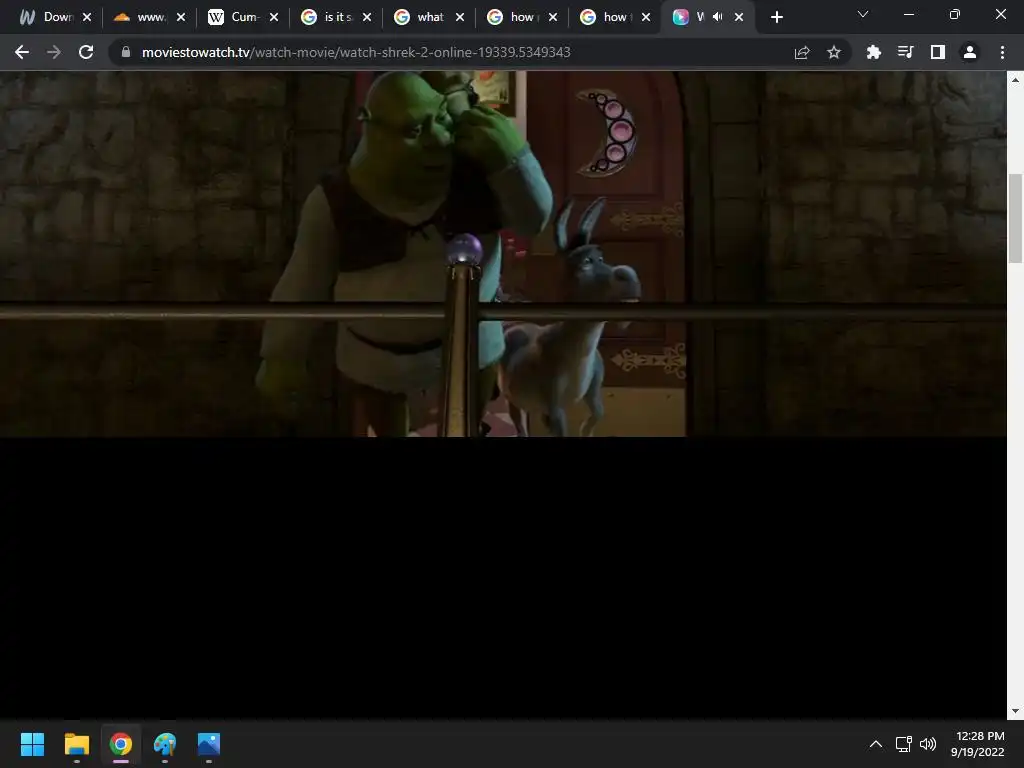Close the active movie tab
Screen dimensions: 1024x768
pyautogui.click(x=739, y=18)
